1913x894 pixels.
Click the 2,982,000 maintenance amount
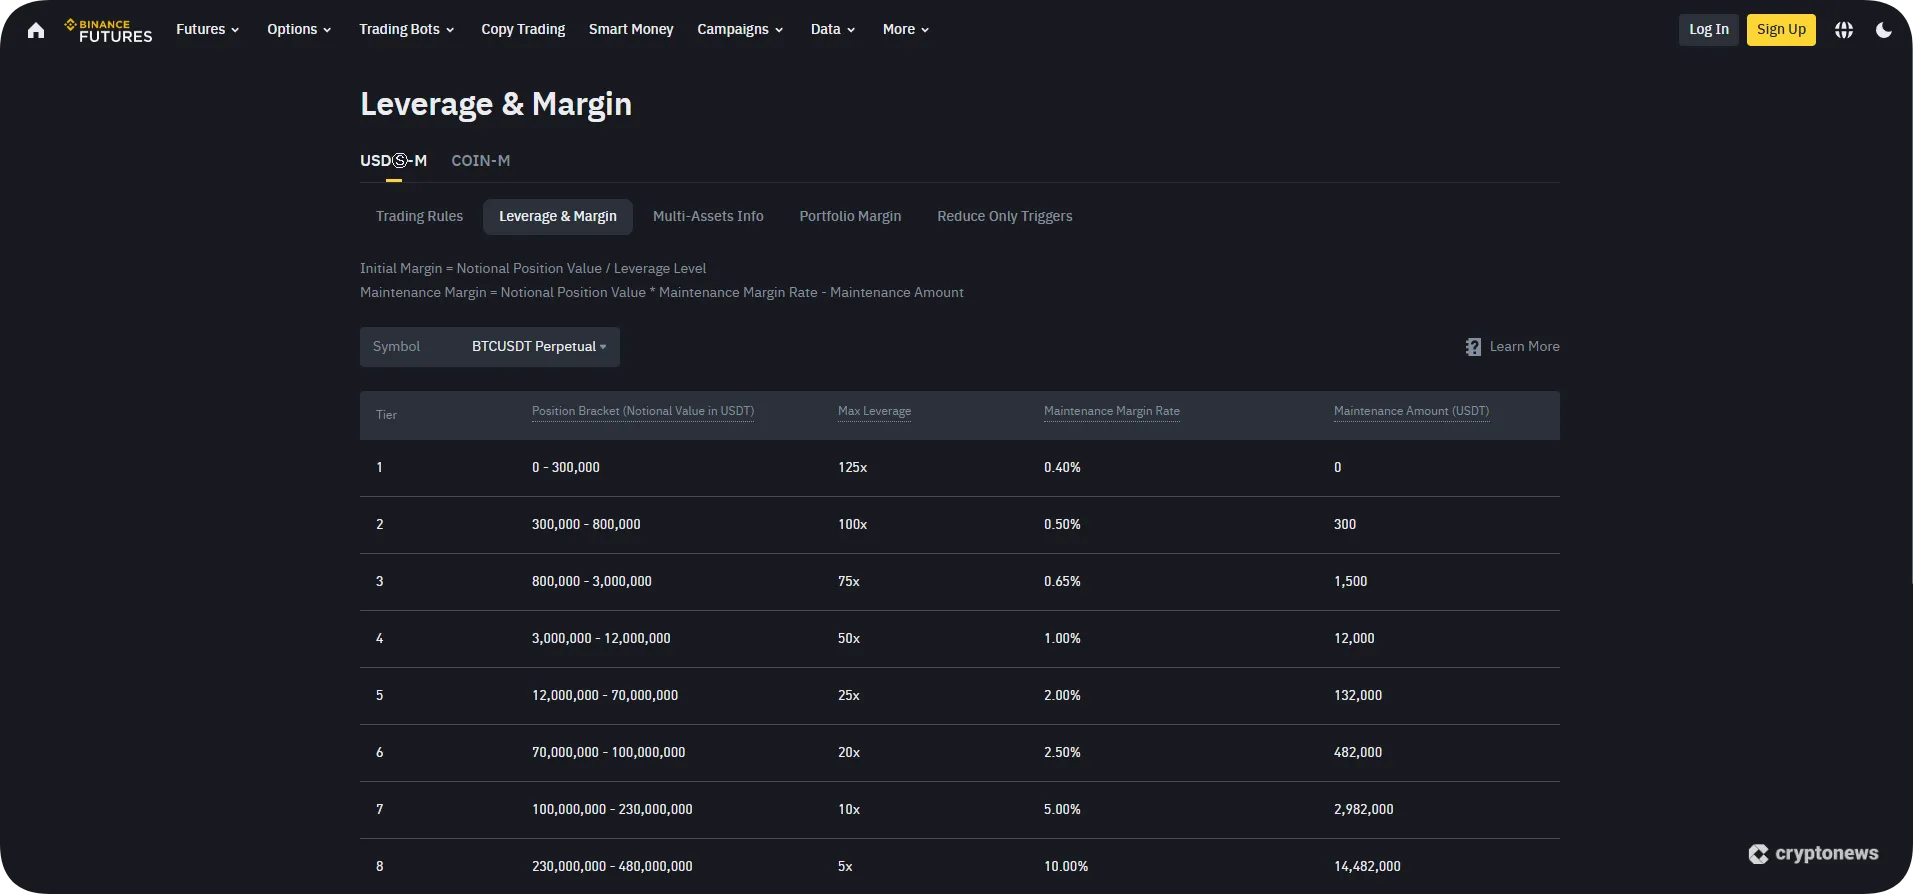1364,810
